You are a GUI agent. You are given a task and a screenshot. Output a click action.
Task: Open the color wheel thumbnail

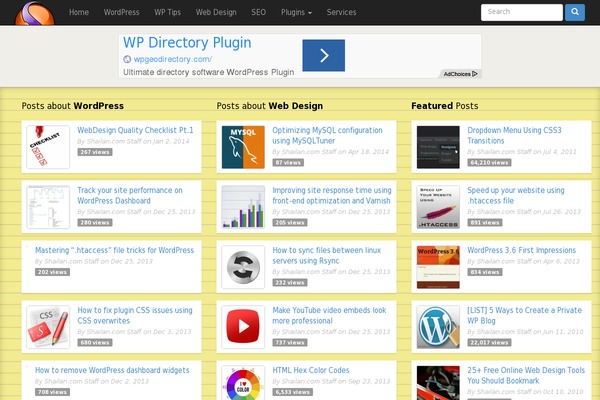point(243,383)
